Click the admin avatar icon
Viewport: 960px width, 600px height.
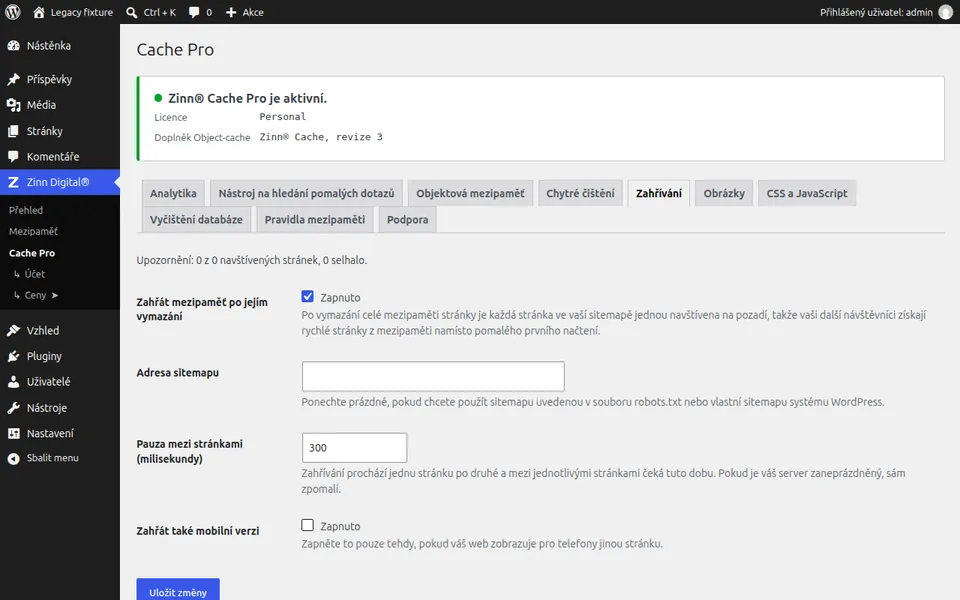[x=946, y=12]
